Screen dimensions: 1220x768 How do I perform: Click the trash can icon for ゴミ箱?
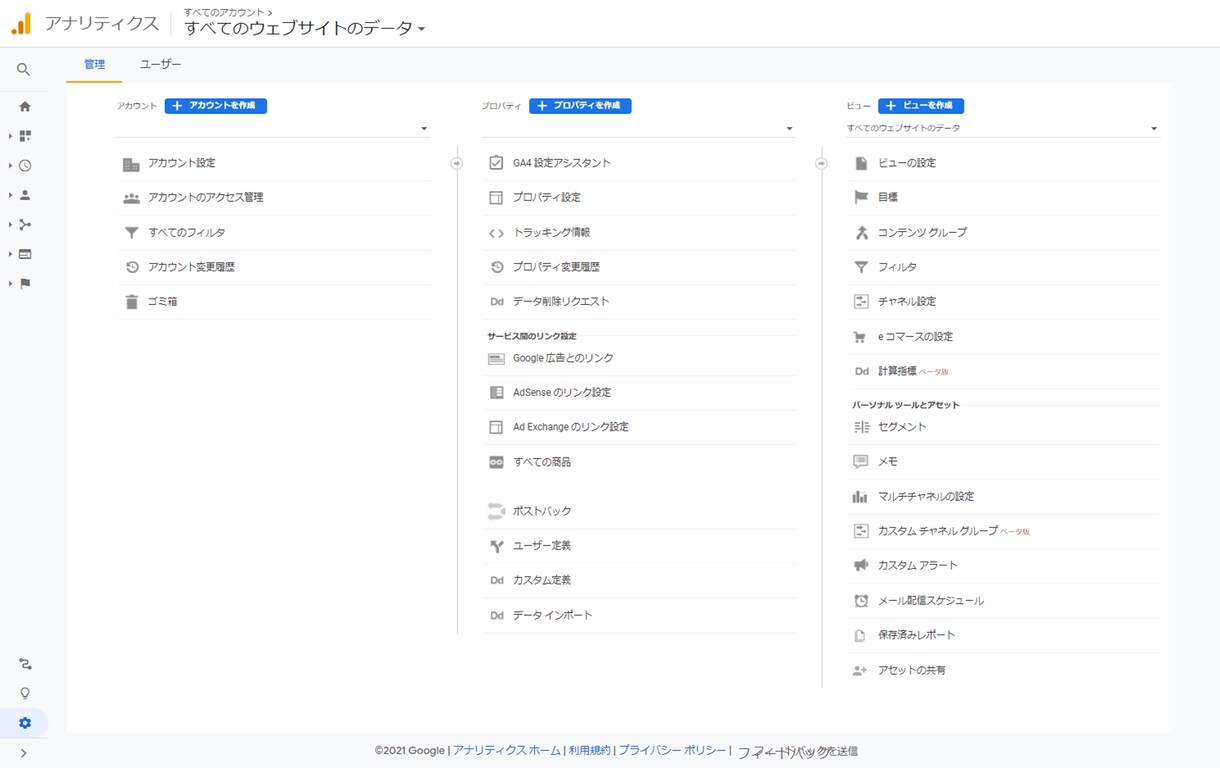click(131, 302)
